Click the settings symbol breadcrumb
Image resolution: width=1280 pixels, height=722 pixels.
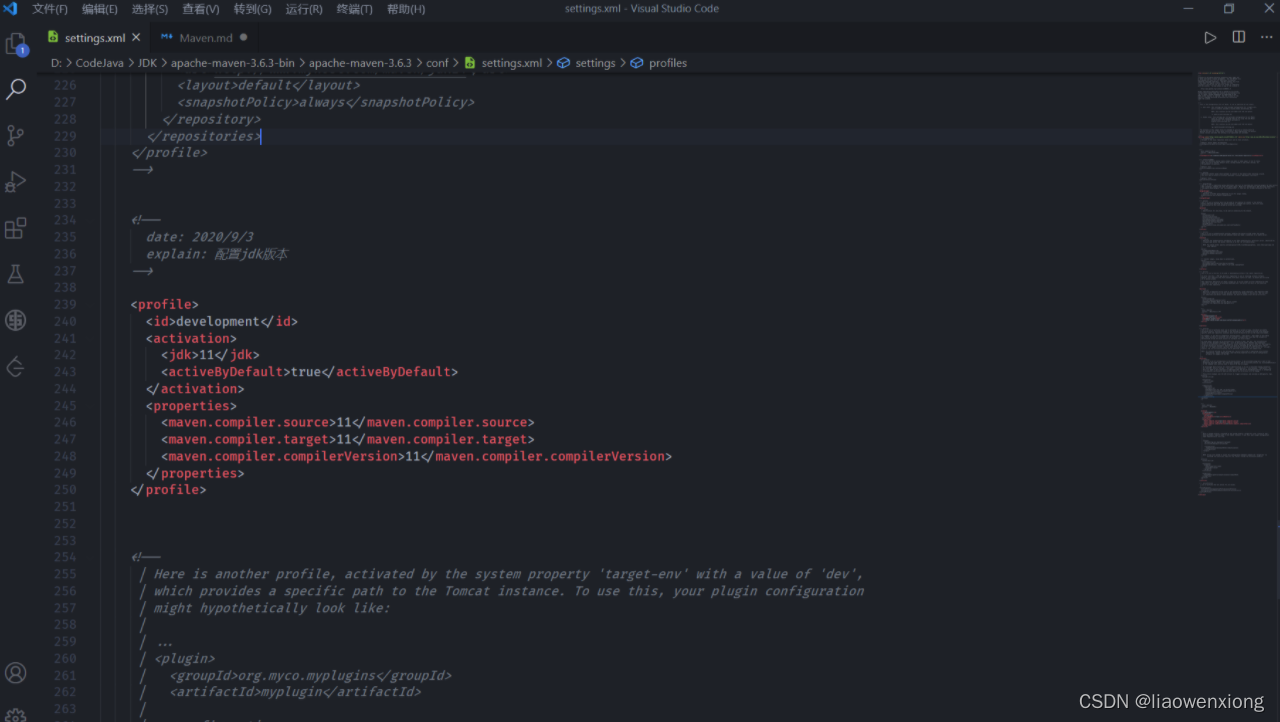click(x=587, y=63)
